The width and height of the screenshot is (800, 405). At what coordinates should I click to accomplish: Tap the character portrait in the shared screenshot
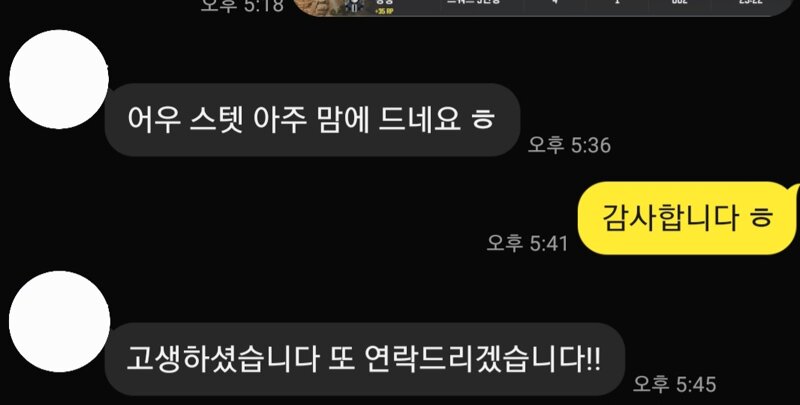point(322,6)
